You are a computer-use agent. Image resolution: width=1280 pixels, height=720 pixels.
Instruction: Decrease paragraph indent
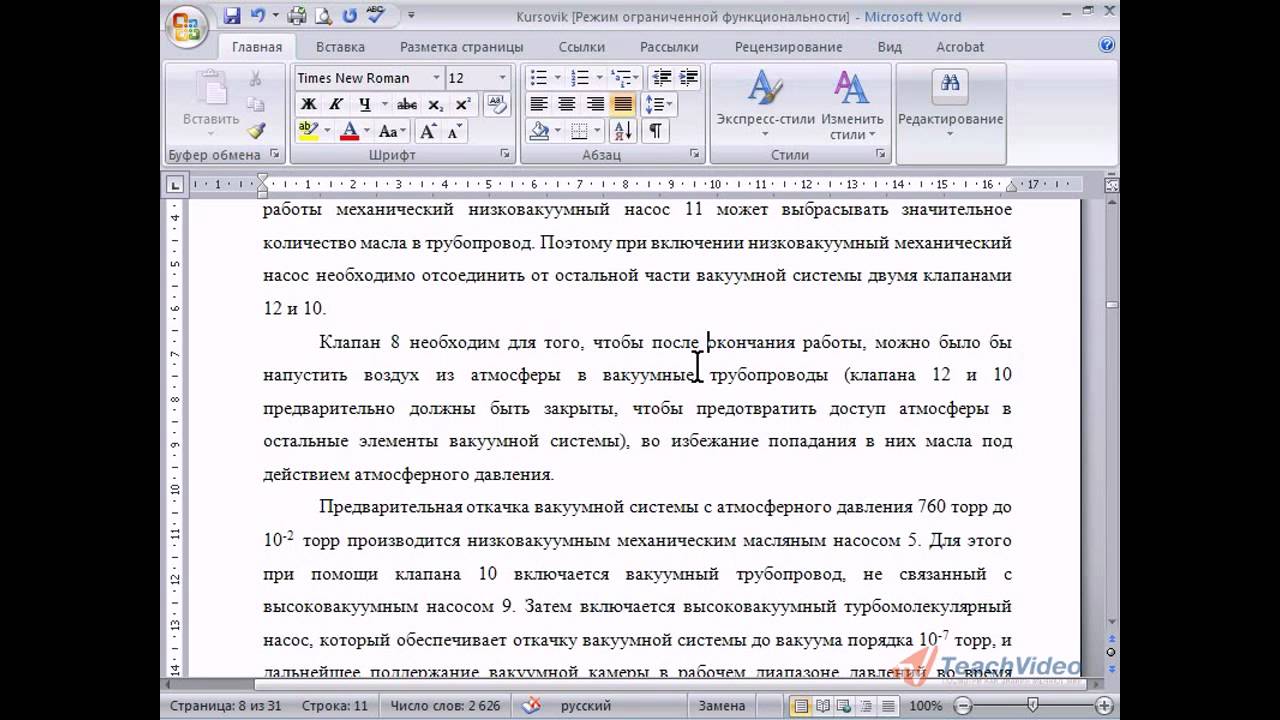pos(661,78)
